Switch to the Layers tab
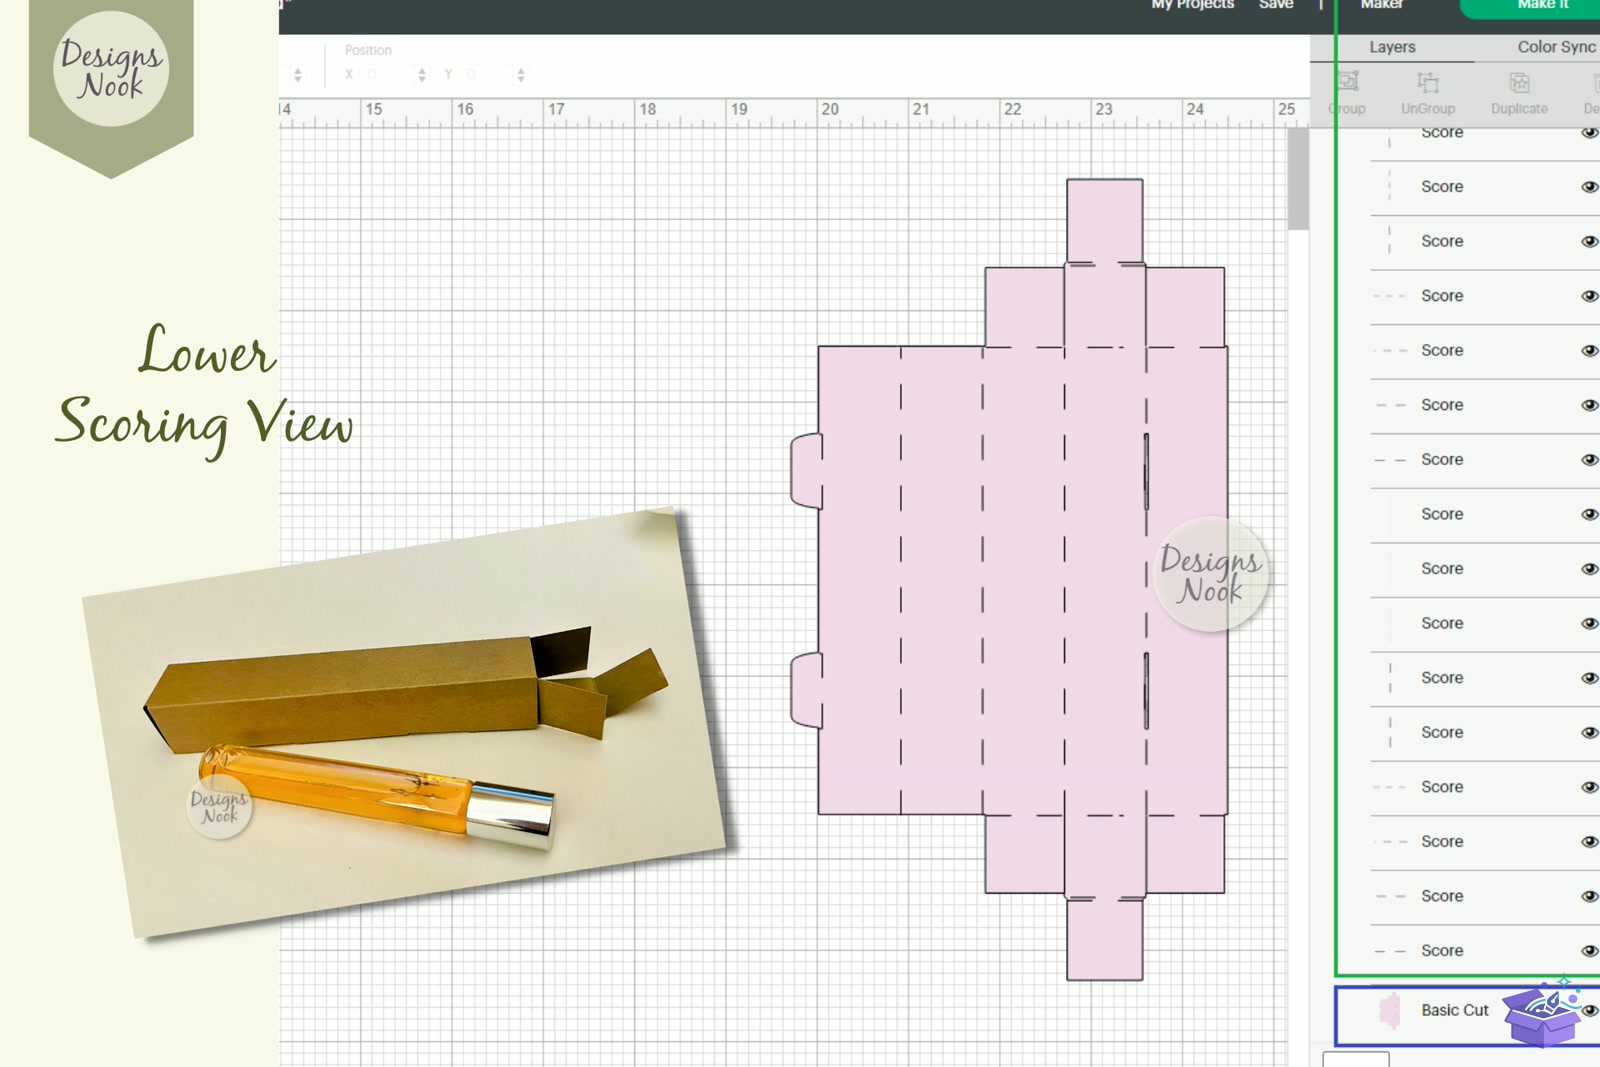 pyautogui.click(x=1392, y=47)
